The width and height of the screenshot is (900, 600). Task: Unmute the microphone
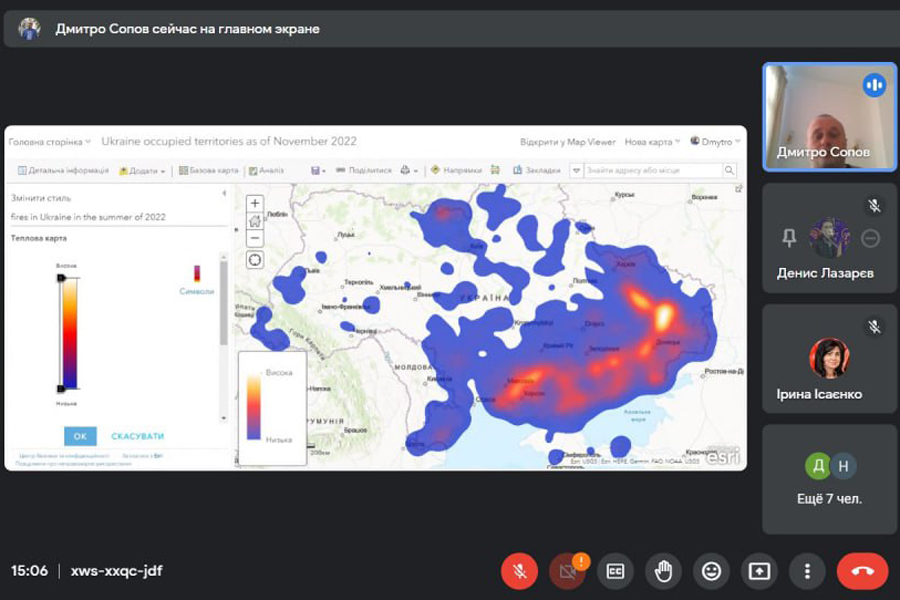pyautogui.click(x=519, y=571)
